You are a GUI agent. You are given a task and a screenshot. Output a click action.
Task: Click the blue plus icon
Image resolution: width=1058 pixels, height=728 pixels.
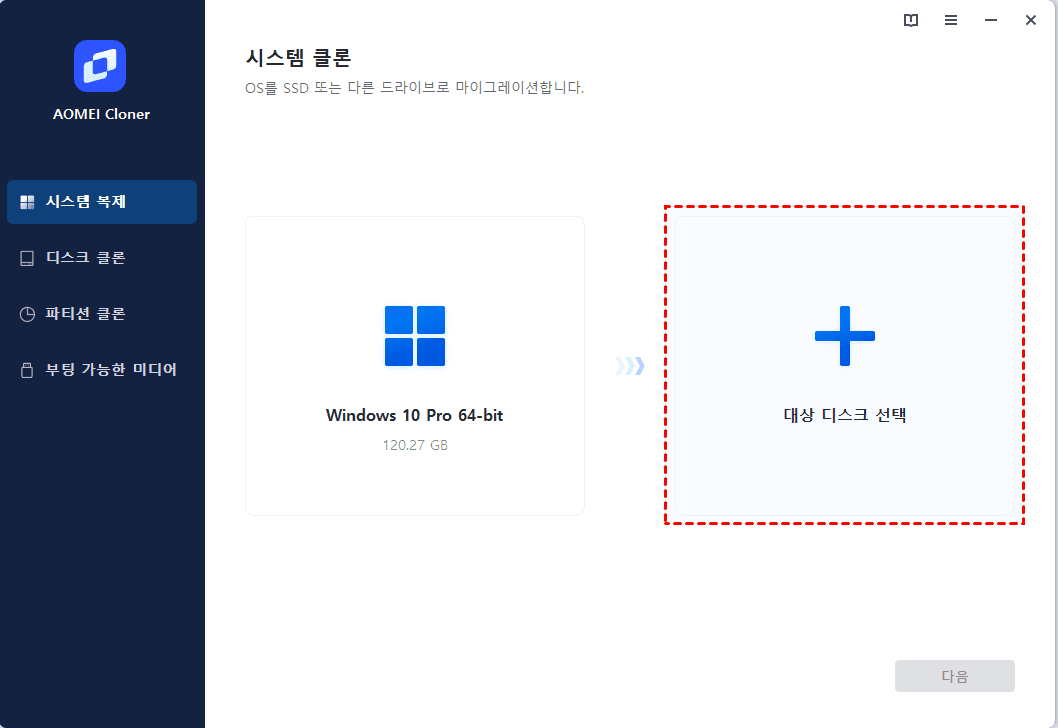tap(845, 336)
